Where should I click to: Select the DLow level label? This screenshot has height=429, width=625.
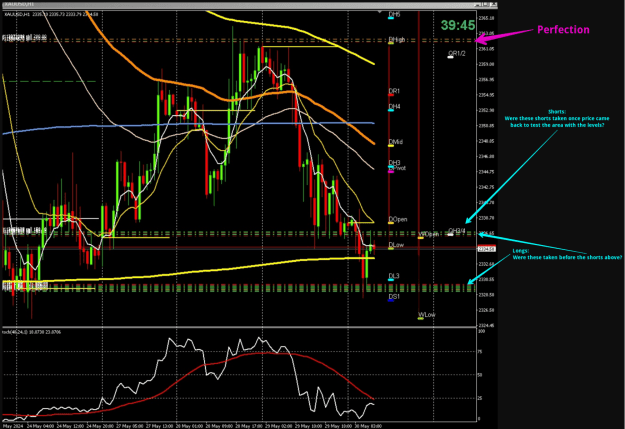pyautogui.click(x=396, y=245)
